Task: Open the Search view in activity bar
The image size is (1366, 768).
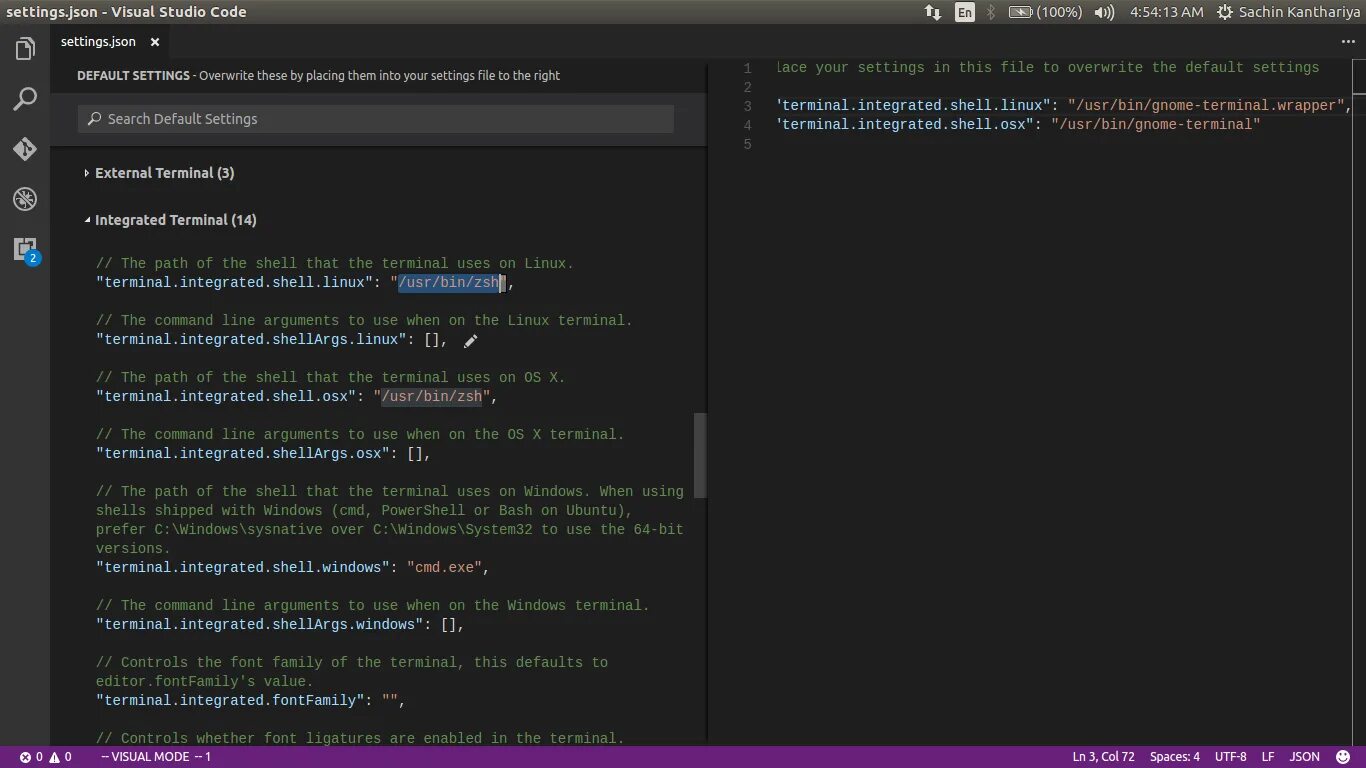Action: tap(25, 99)
